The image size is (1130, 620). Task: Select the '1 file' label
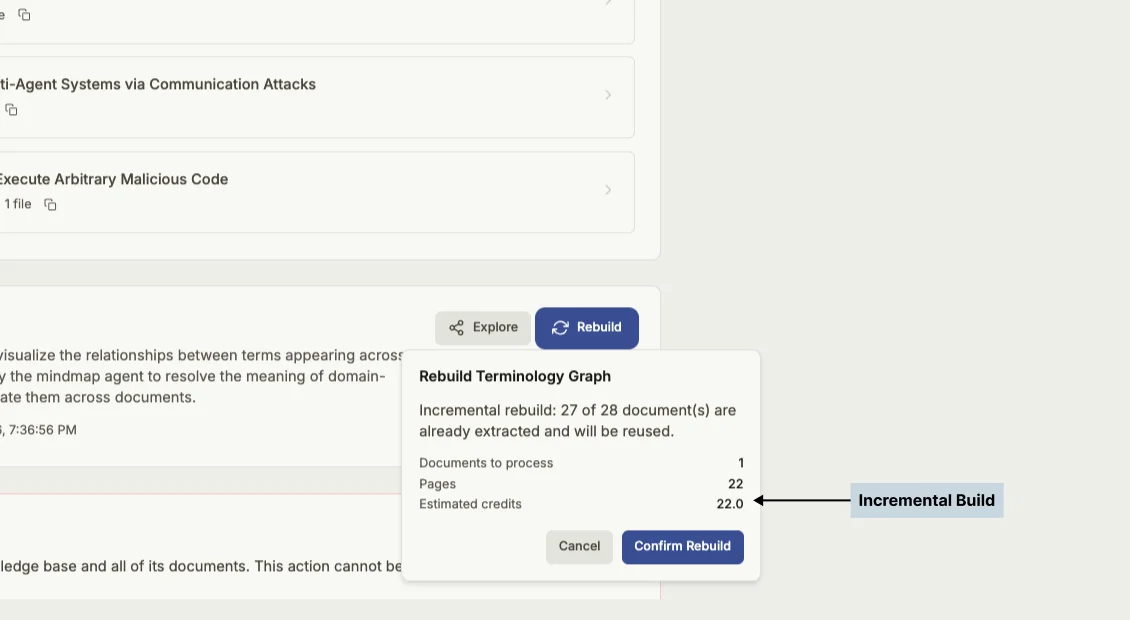pos(18,204)
